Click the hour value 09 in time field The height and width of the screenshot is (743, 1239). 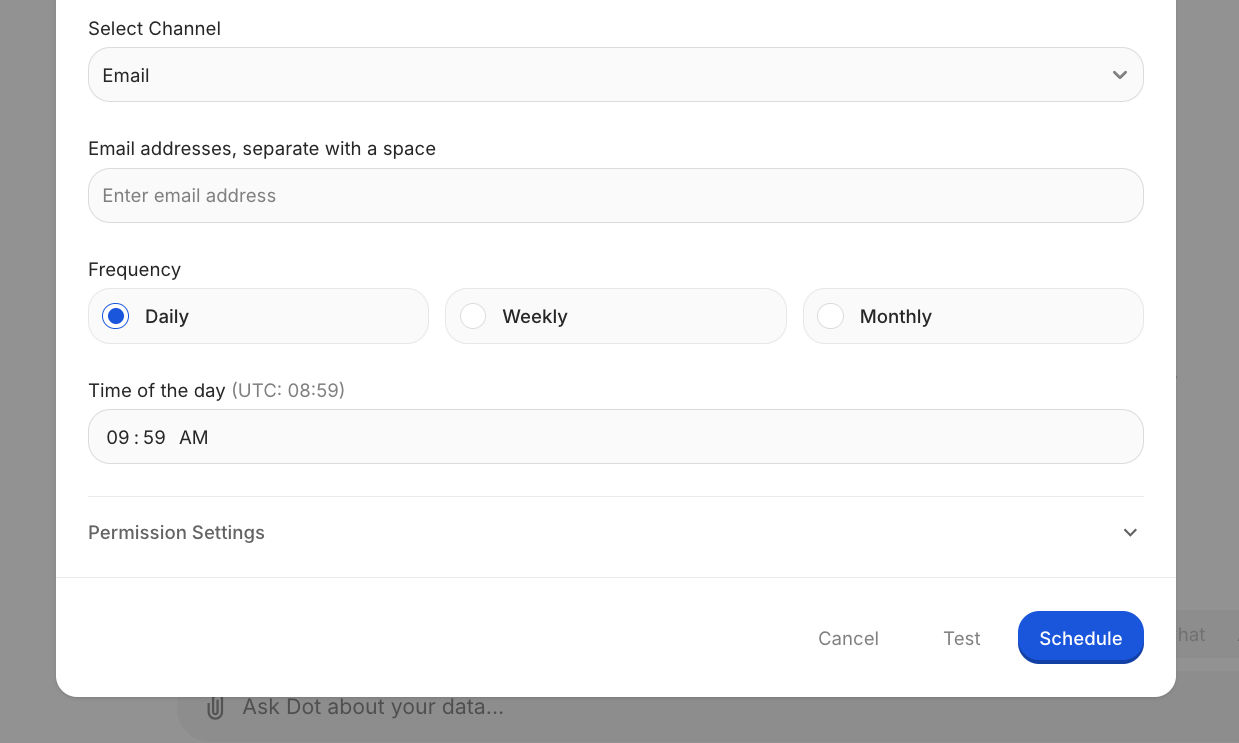coord(118,437)
